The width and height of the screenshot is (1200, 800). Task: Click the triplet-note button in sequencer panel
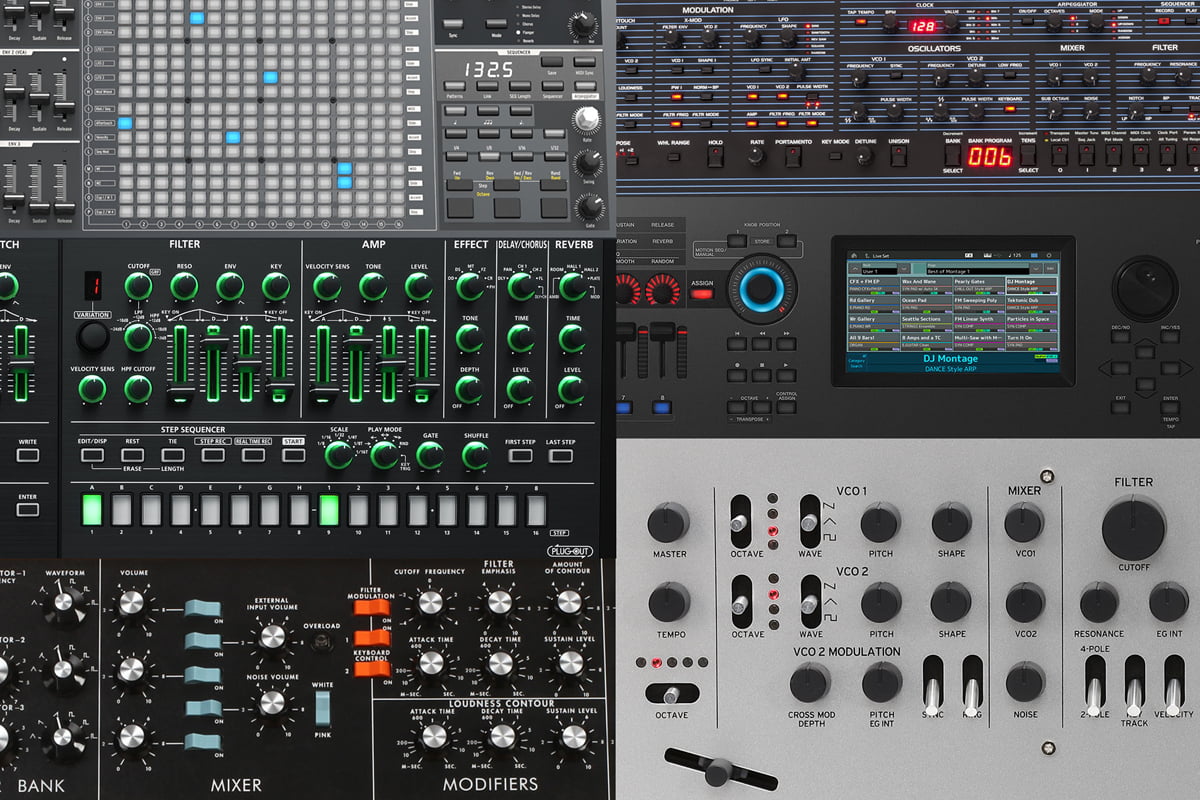pyautogui.click(x=488, y=111)
